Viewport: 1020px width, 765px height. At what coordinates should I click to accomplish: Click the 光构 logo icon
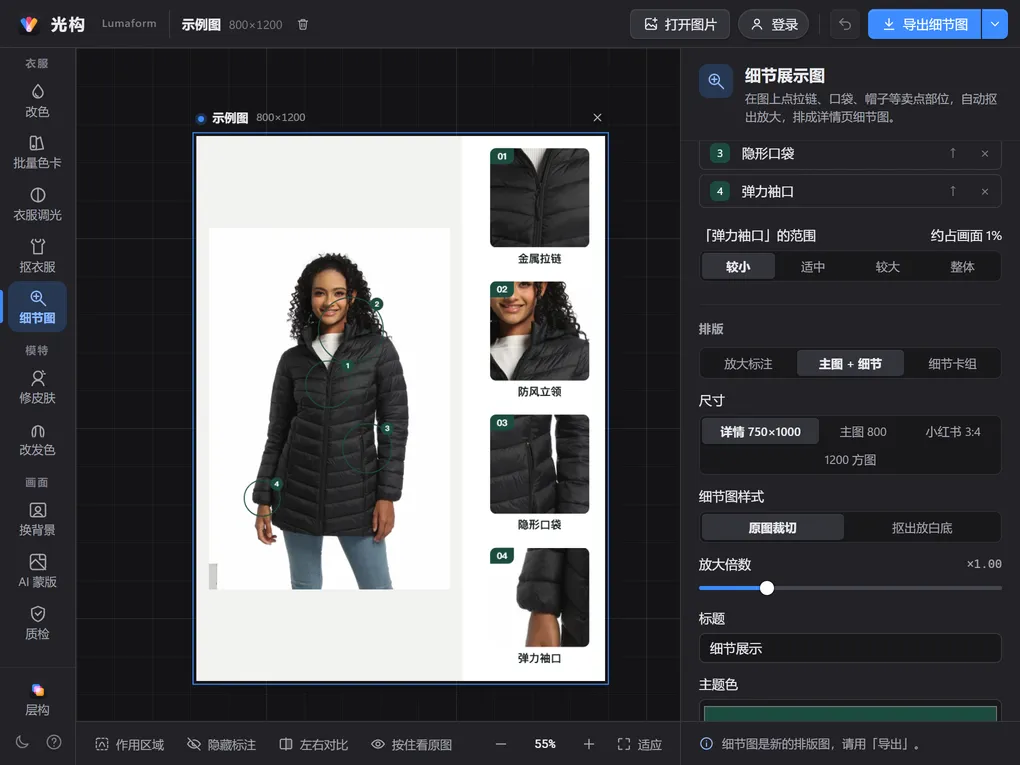(x=29, y=24)
